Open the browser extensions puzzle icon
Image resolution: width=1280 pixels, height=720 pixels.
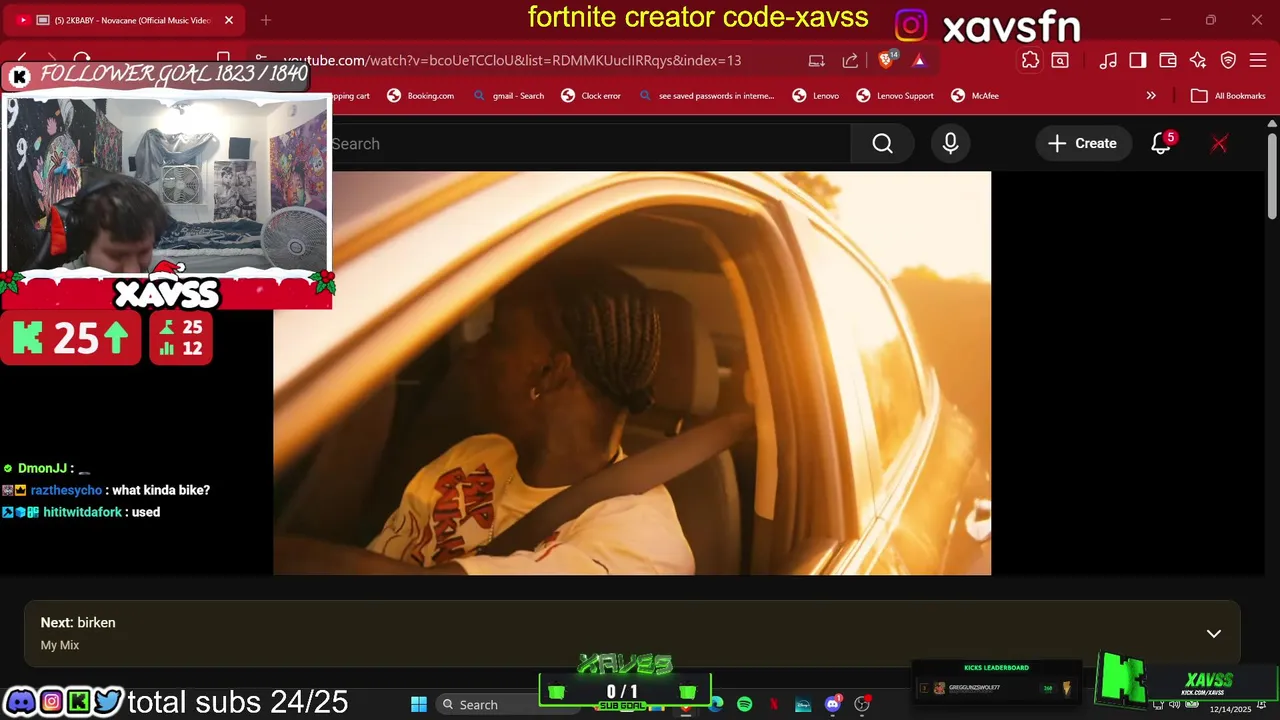[x=1030, y=60]
